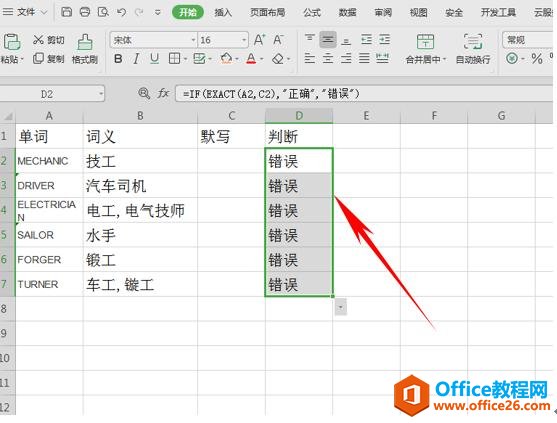Expand the font color dropdown arrow
Image resolution: width=557 pixels, height=423 pixels.
(x=262, y=59)
